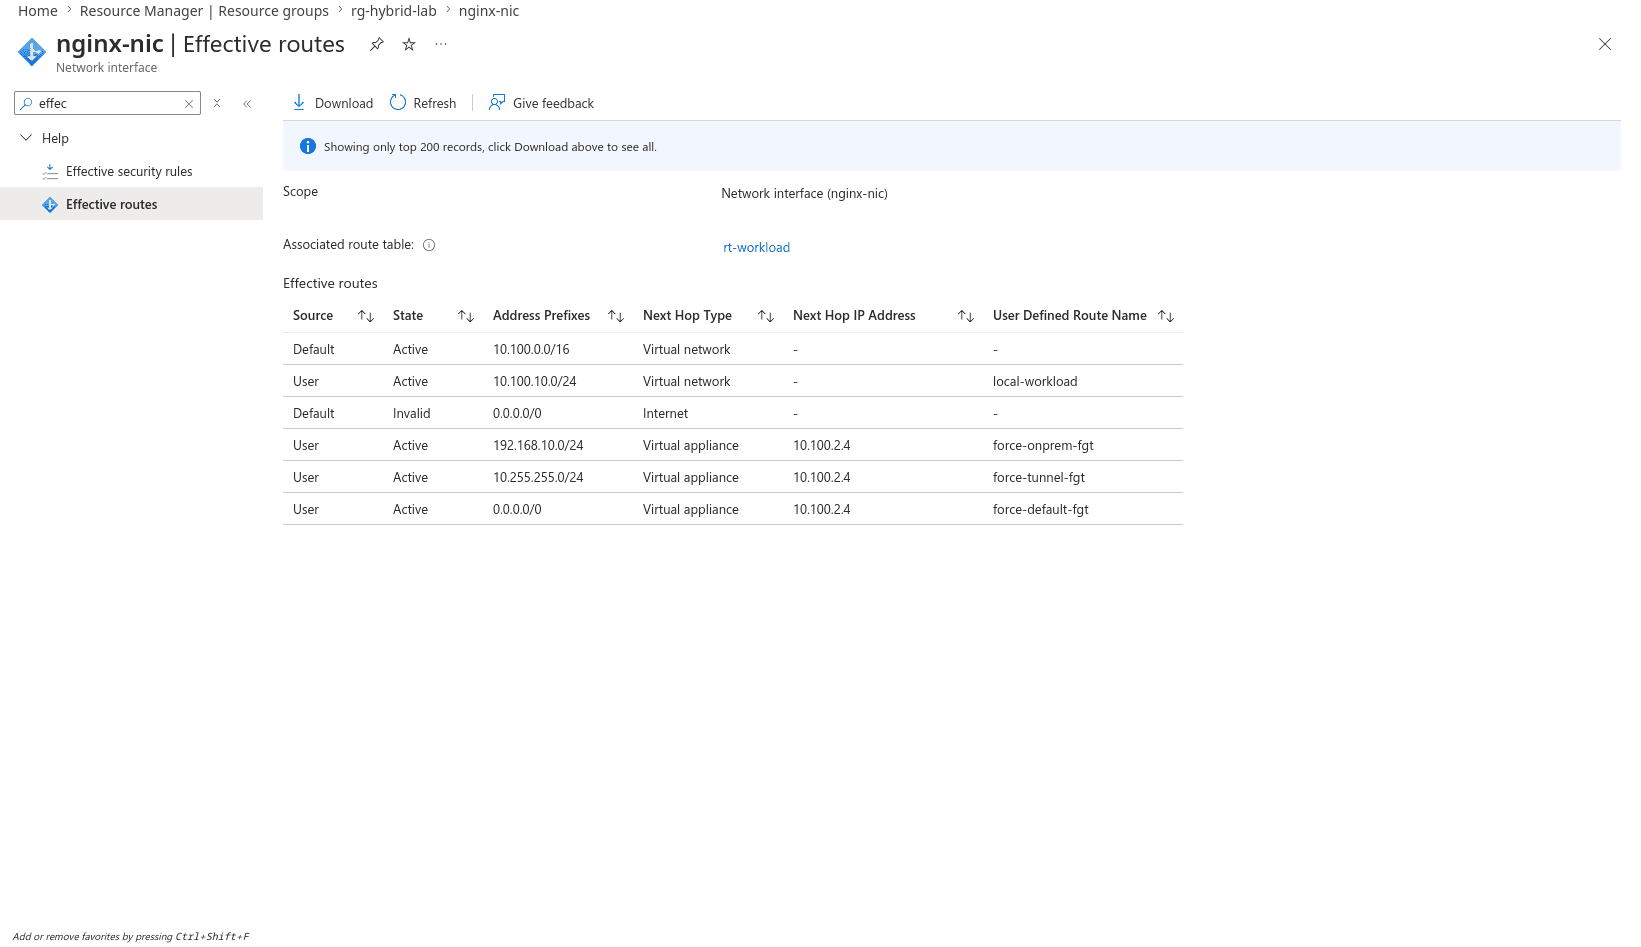1641x947 pixels.
Task: Click the Associated route table info icon
Action: tap(429, 245)
